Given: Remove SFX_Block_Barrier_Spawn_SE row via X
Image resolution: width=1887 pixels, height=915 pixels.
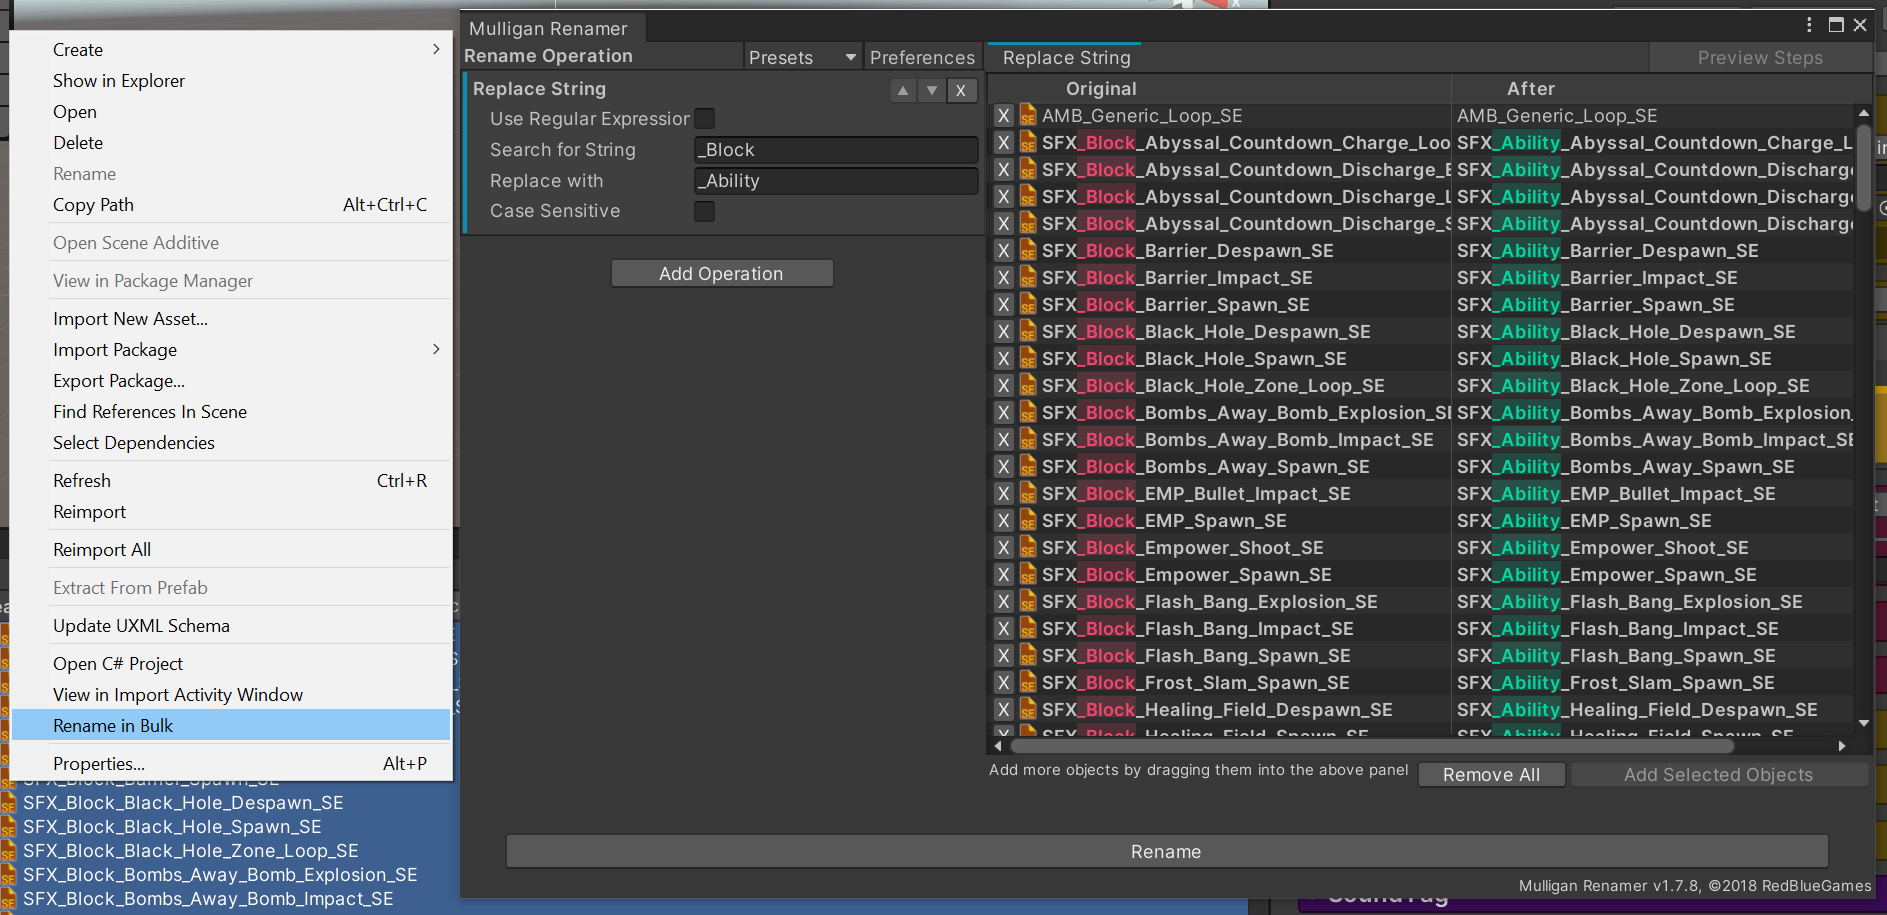Looking at the screenshot, I should 1003,305.
